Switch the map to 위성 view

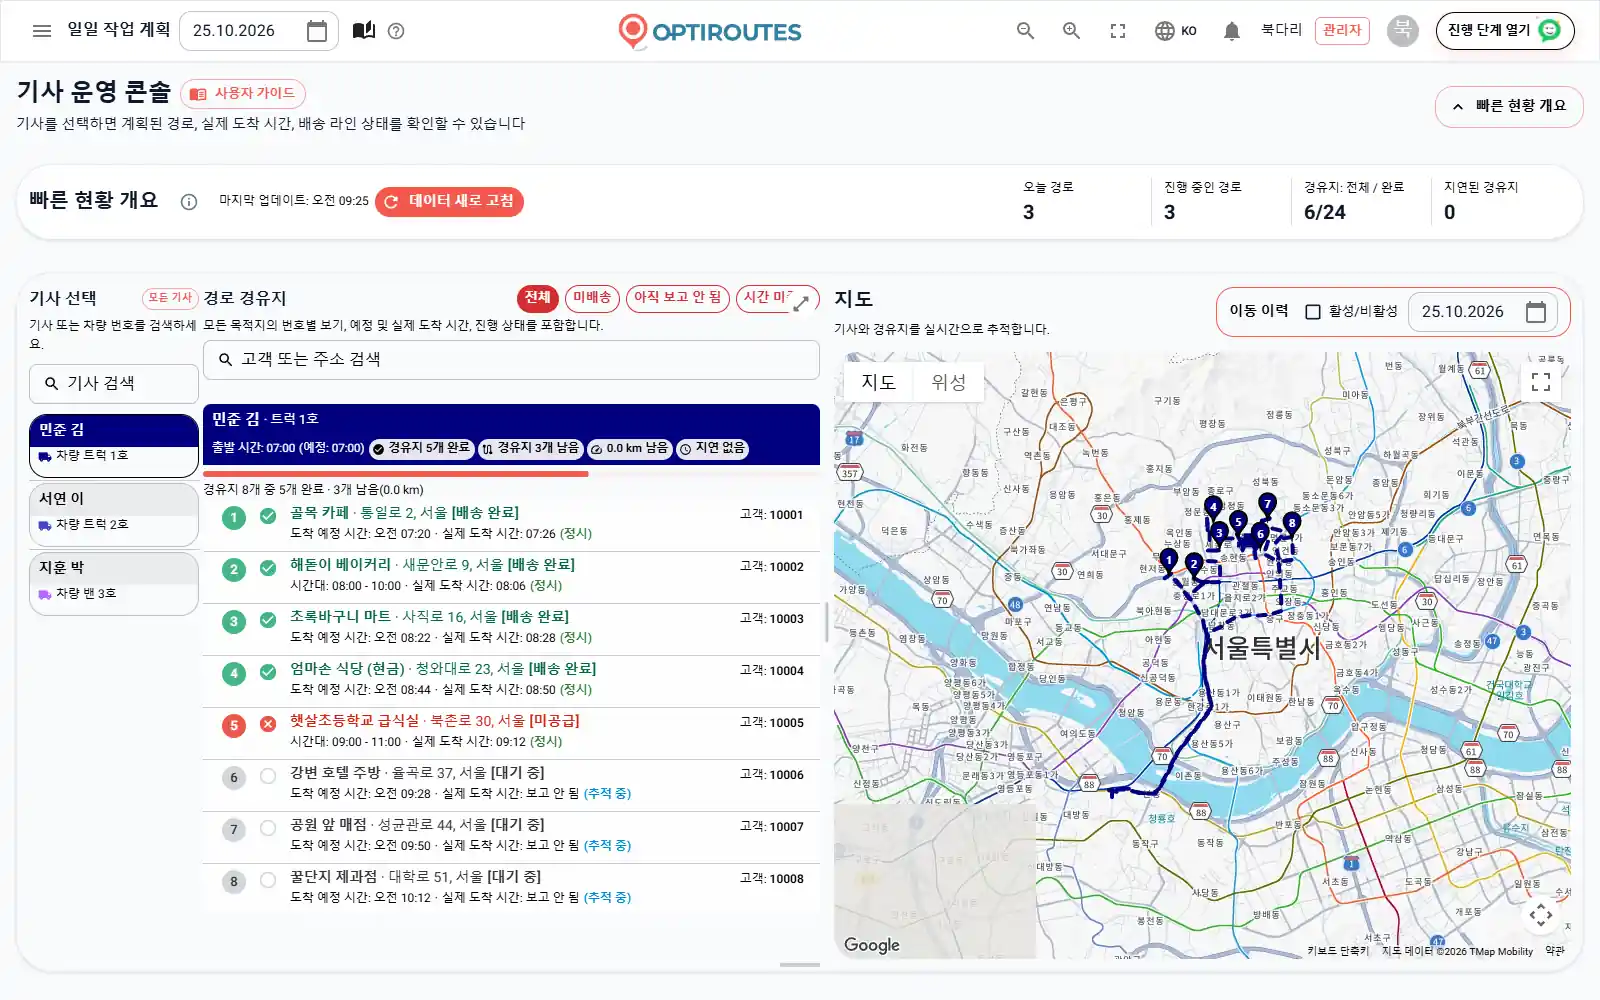click(x=949, y=382)
